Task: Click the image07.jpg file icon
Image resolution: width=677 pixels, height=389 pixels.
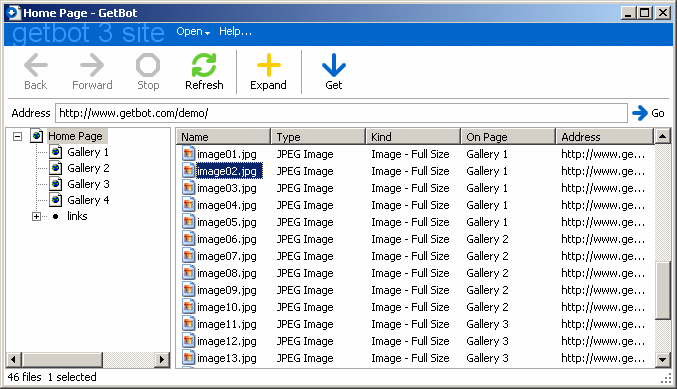Action: (x=188, y=256)
